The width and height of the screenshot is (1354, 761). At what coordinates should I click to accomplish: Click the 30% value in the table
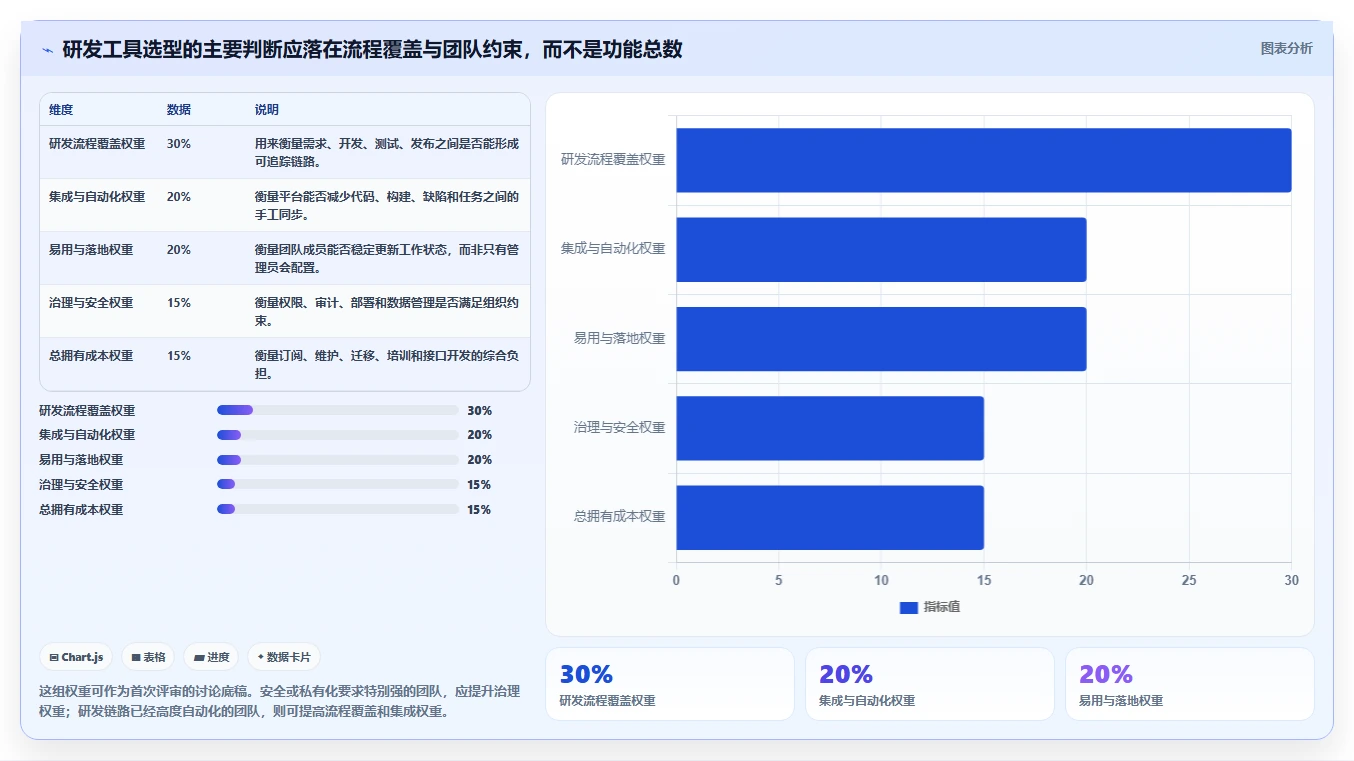(x=179, y=144)
